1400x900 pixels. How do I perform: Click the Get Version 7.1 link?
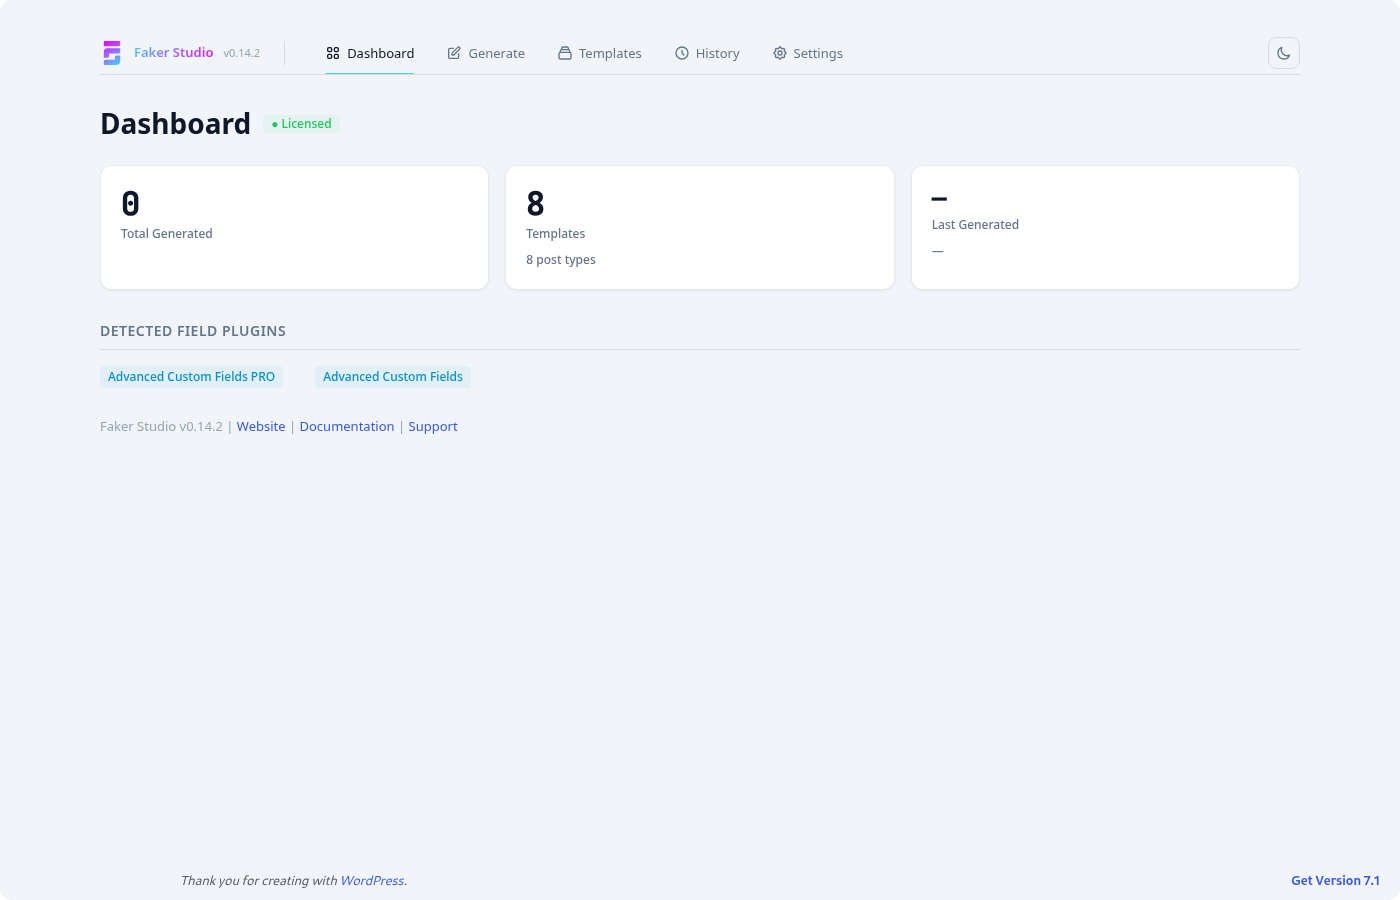point(1335,881)
